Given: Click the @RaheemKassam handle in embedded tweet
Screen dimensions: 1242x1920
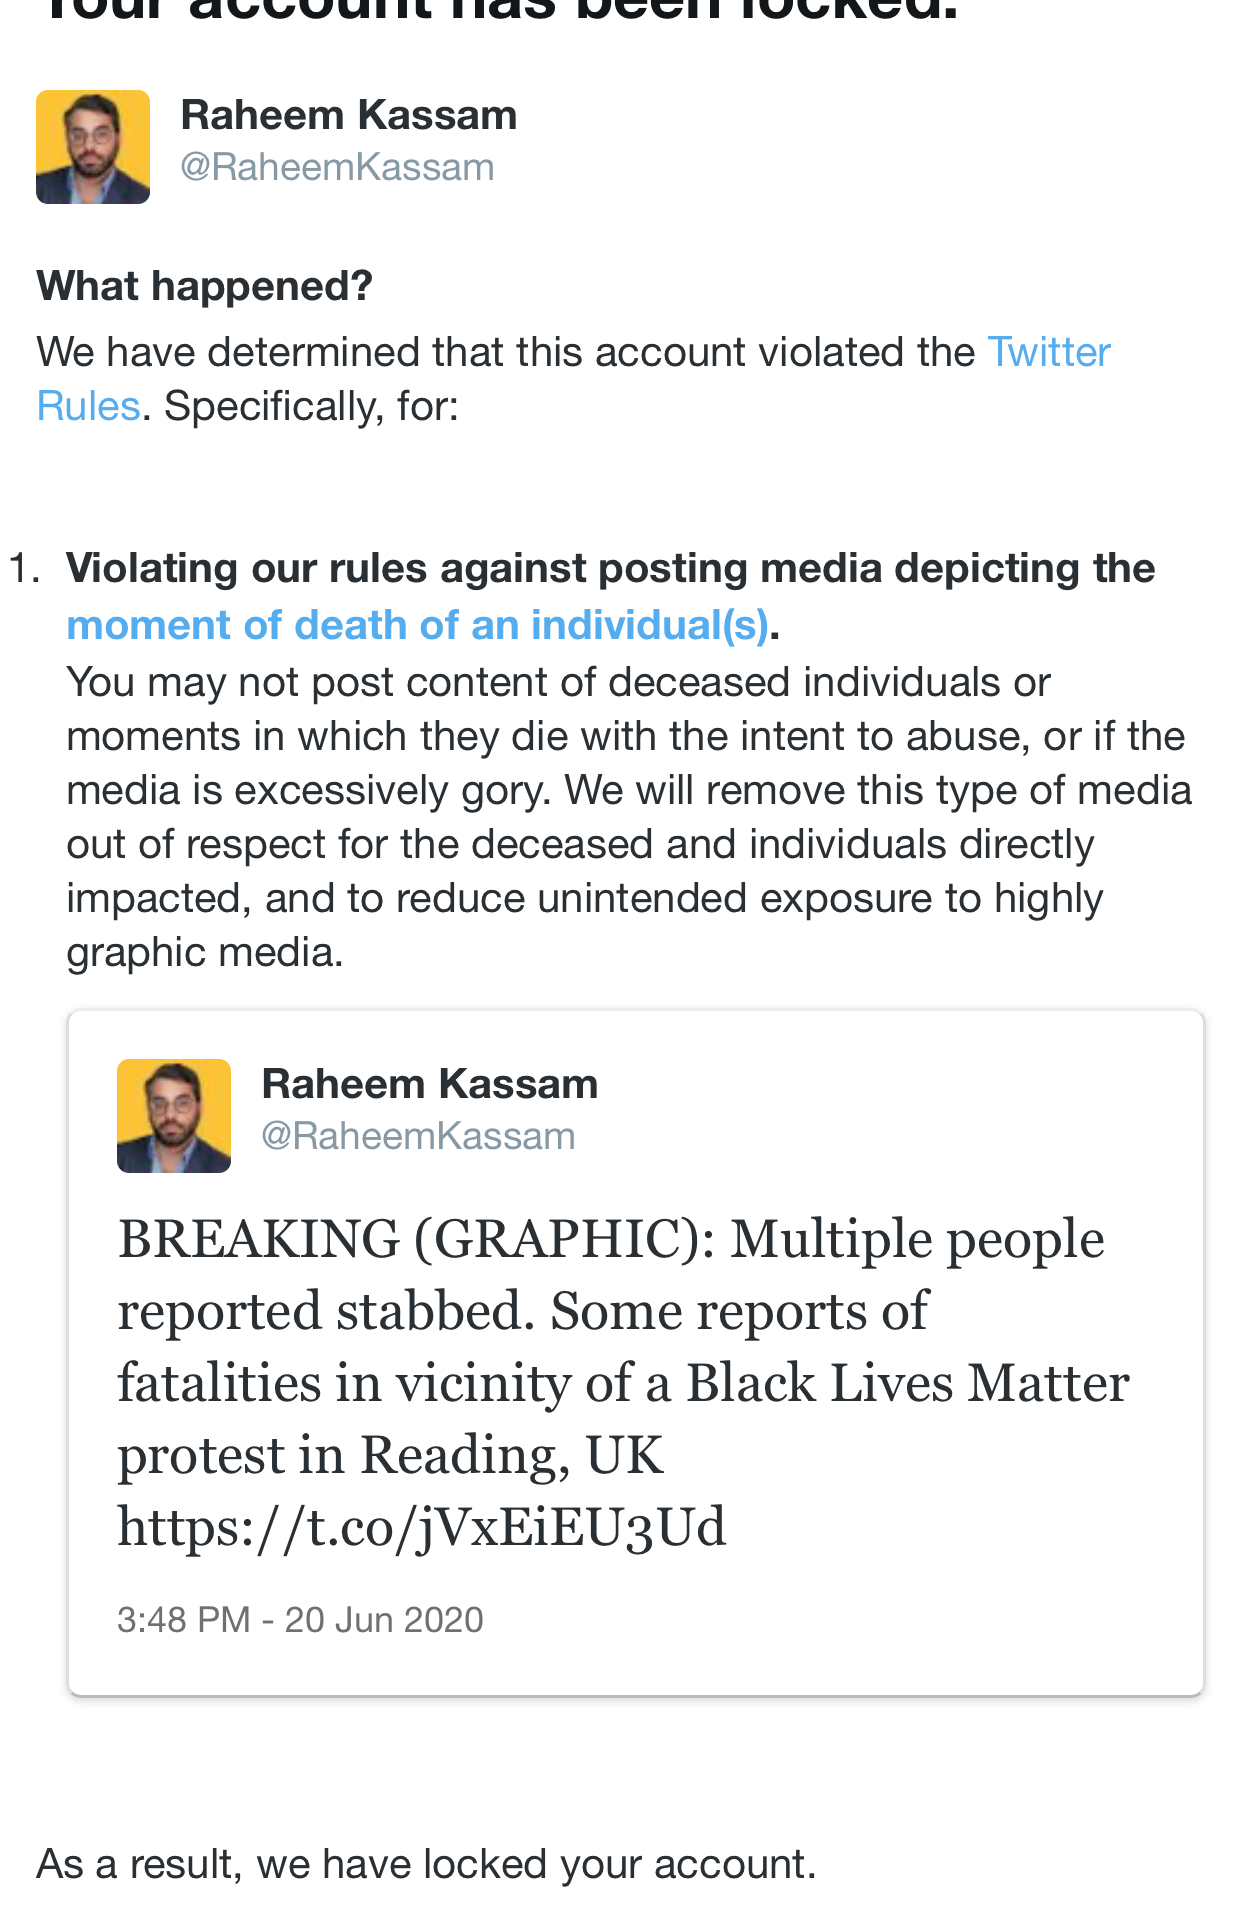Looking at the screenshot, I should pos(418,1136).
